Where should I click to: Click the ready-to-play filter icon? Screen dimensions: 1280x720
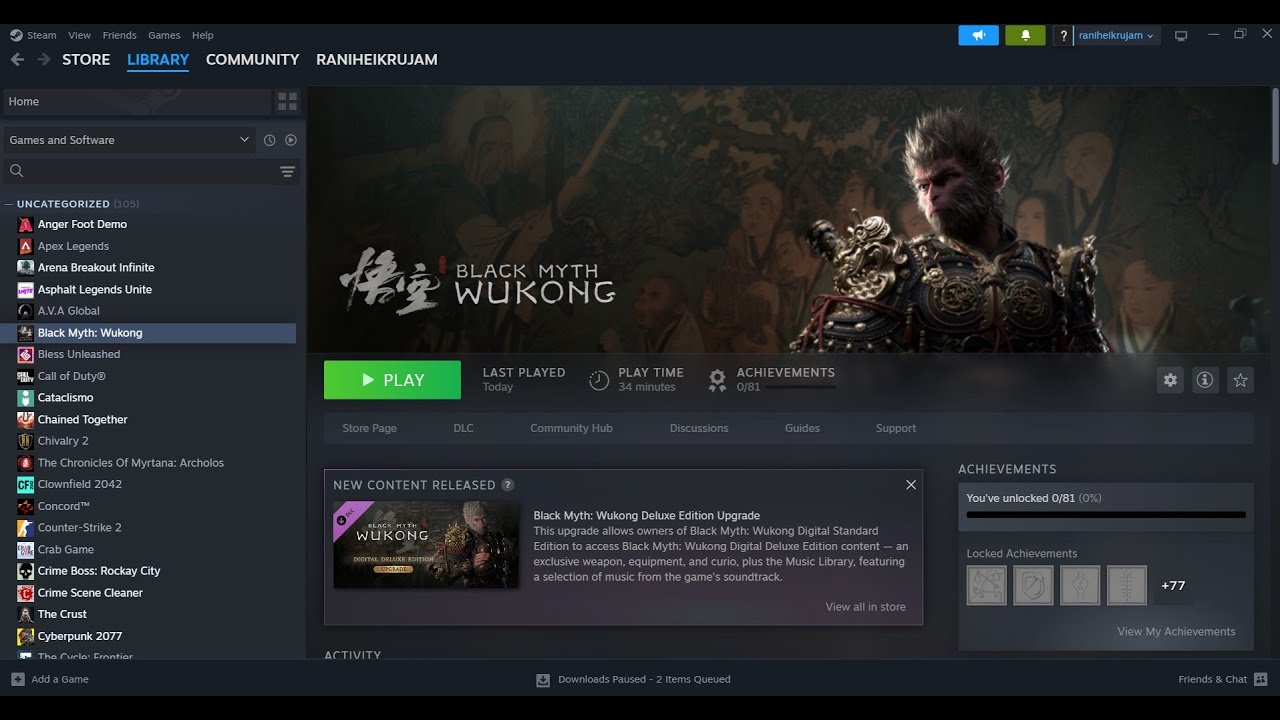point(291,140)
